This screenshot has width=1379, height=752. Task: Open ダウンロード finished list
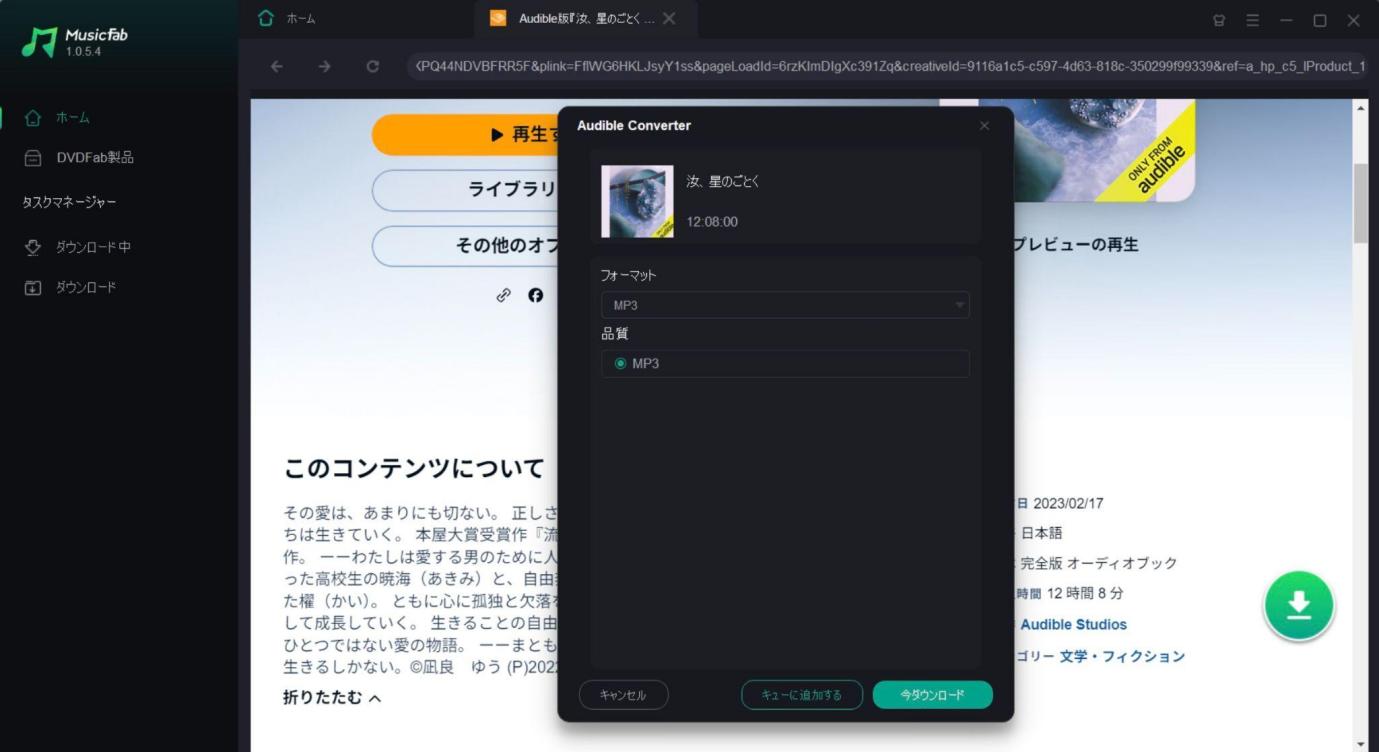click(86, 287)
